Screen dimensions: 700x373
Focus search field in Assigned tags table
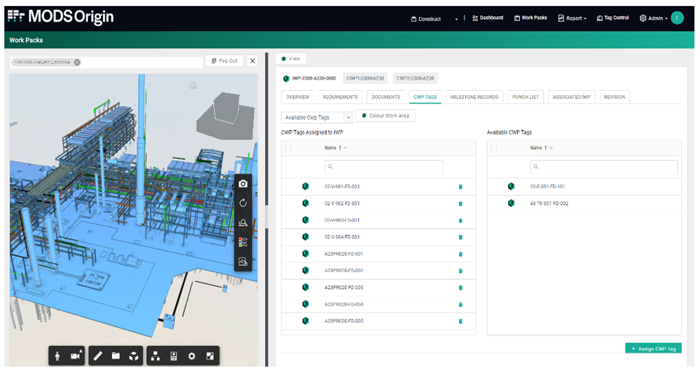[x=383, y=167]
